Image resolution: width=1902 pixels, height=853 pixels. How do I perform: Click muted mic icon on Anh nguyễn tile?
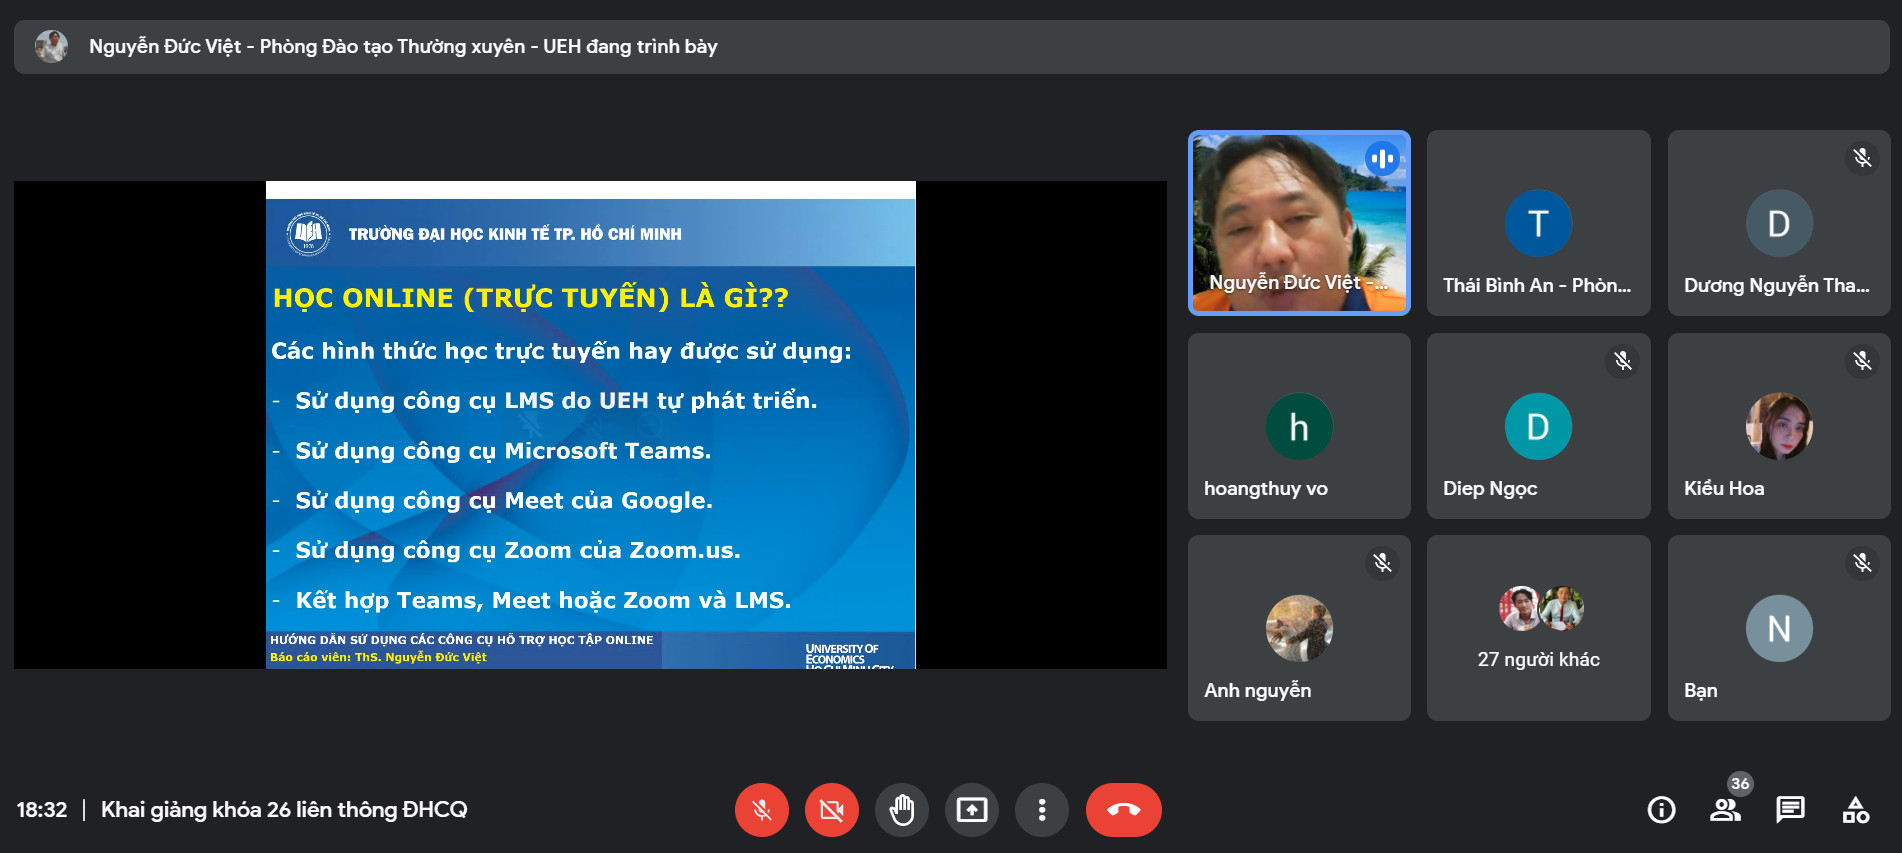click(1383, 563)
